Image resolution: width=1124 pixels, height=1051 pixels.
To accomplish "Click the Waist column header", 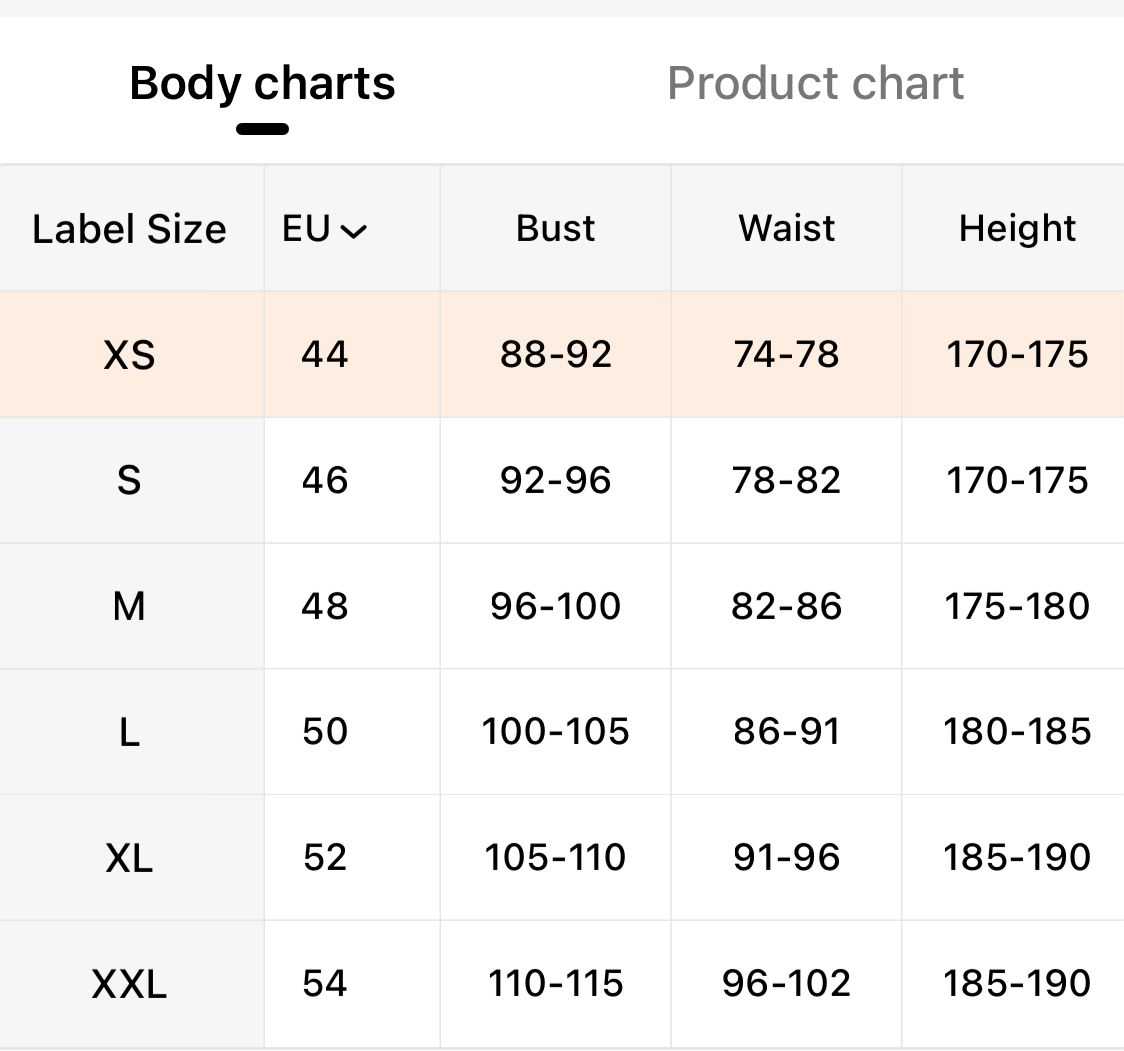I will click(x=787, y=229).
